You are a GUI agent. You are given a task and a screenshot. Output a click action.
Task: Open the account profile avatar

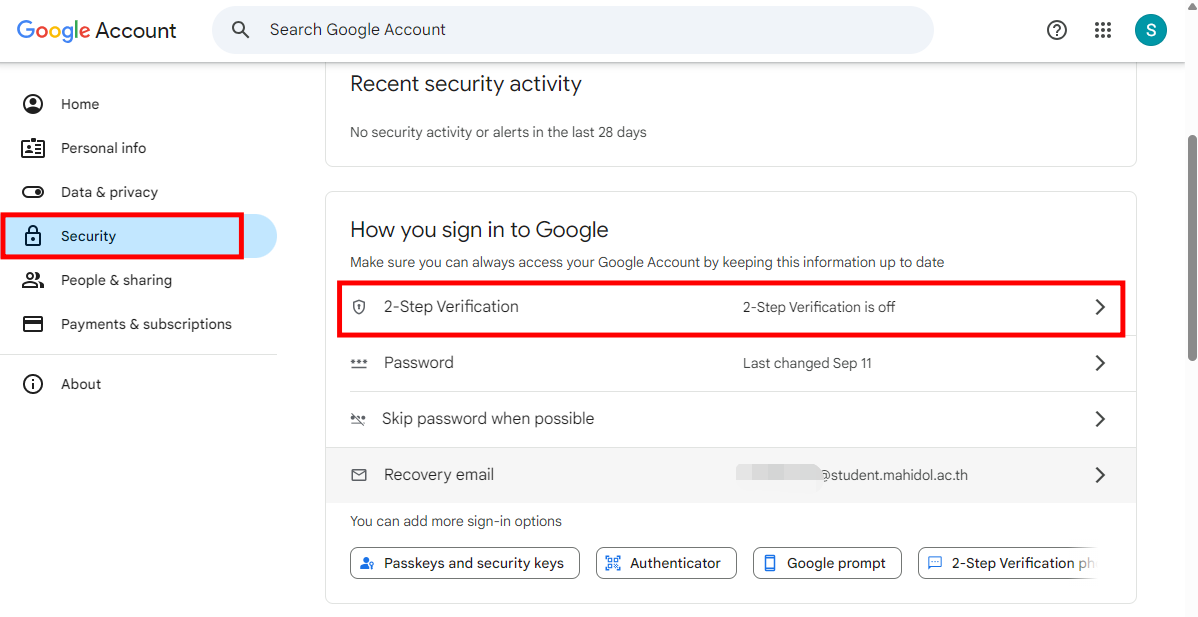[x=1150, y=30]
